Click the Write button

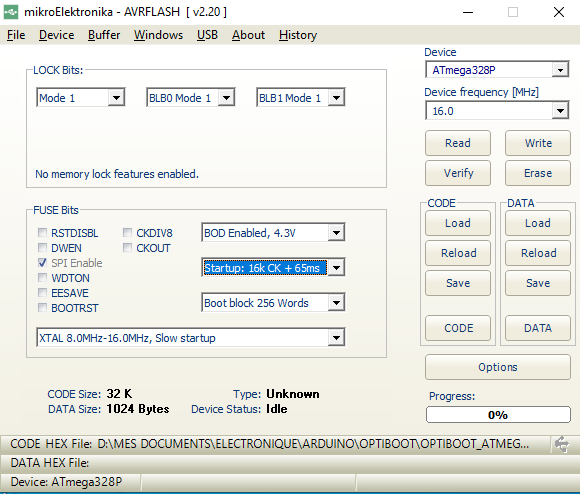538,143
